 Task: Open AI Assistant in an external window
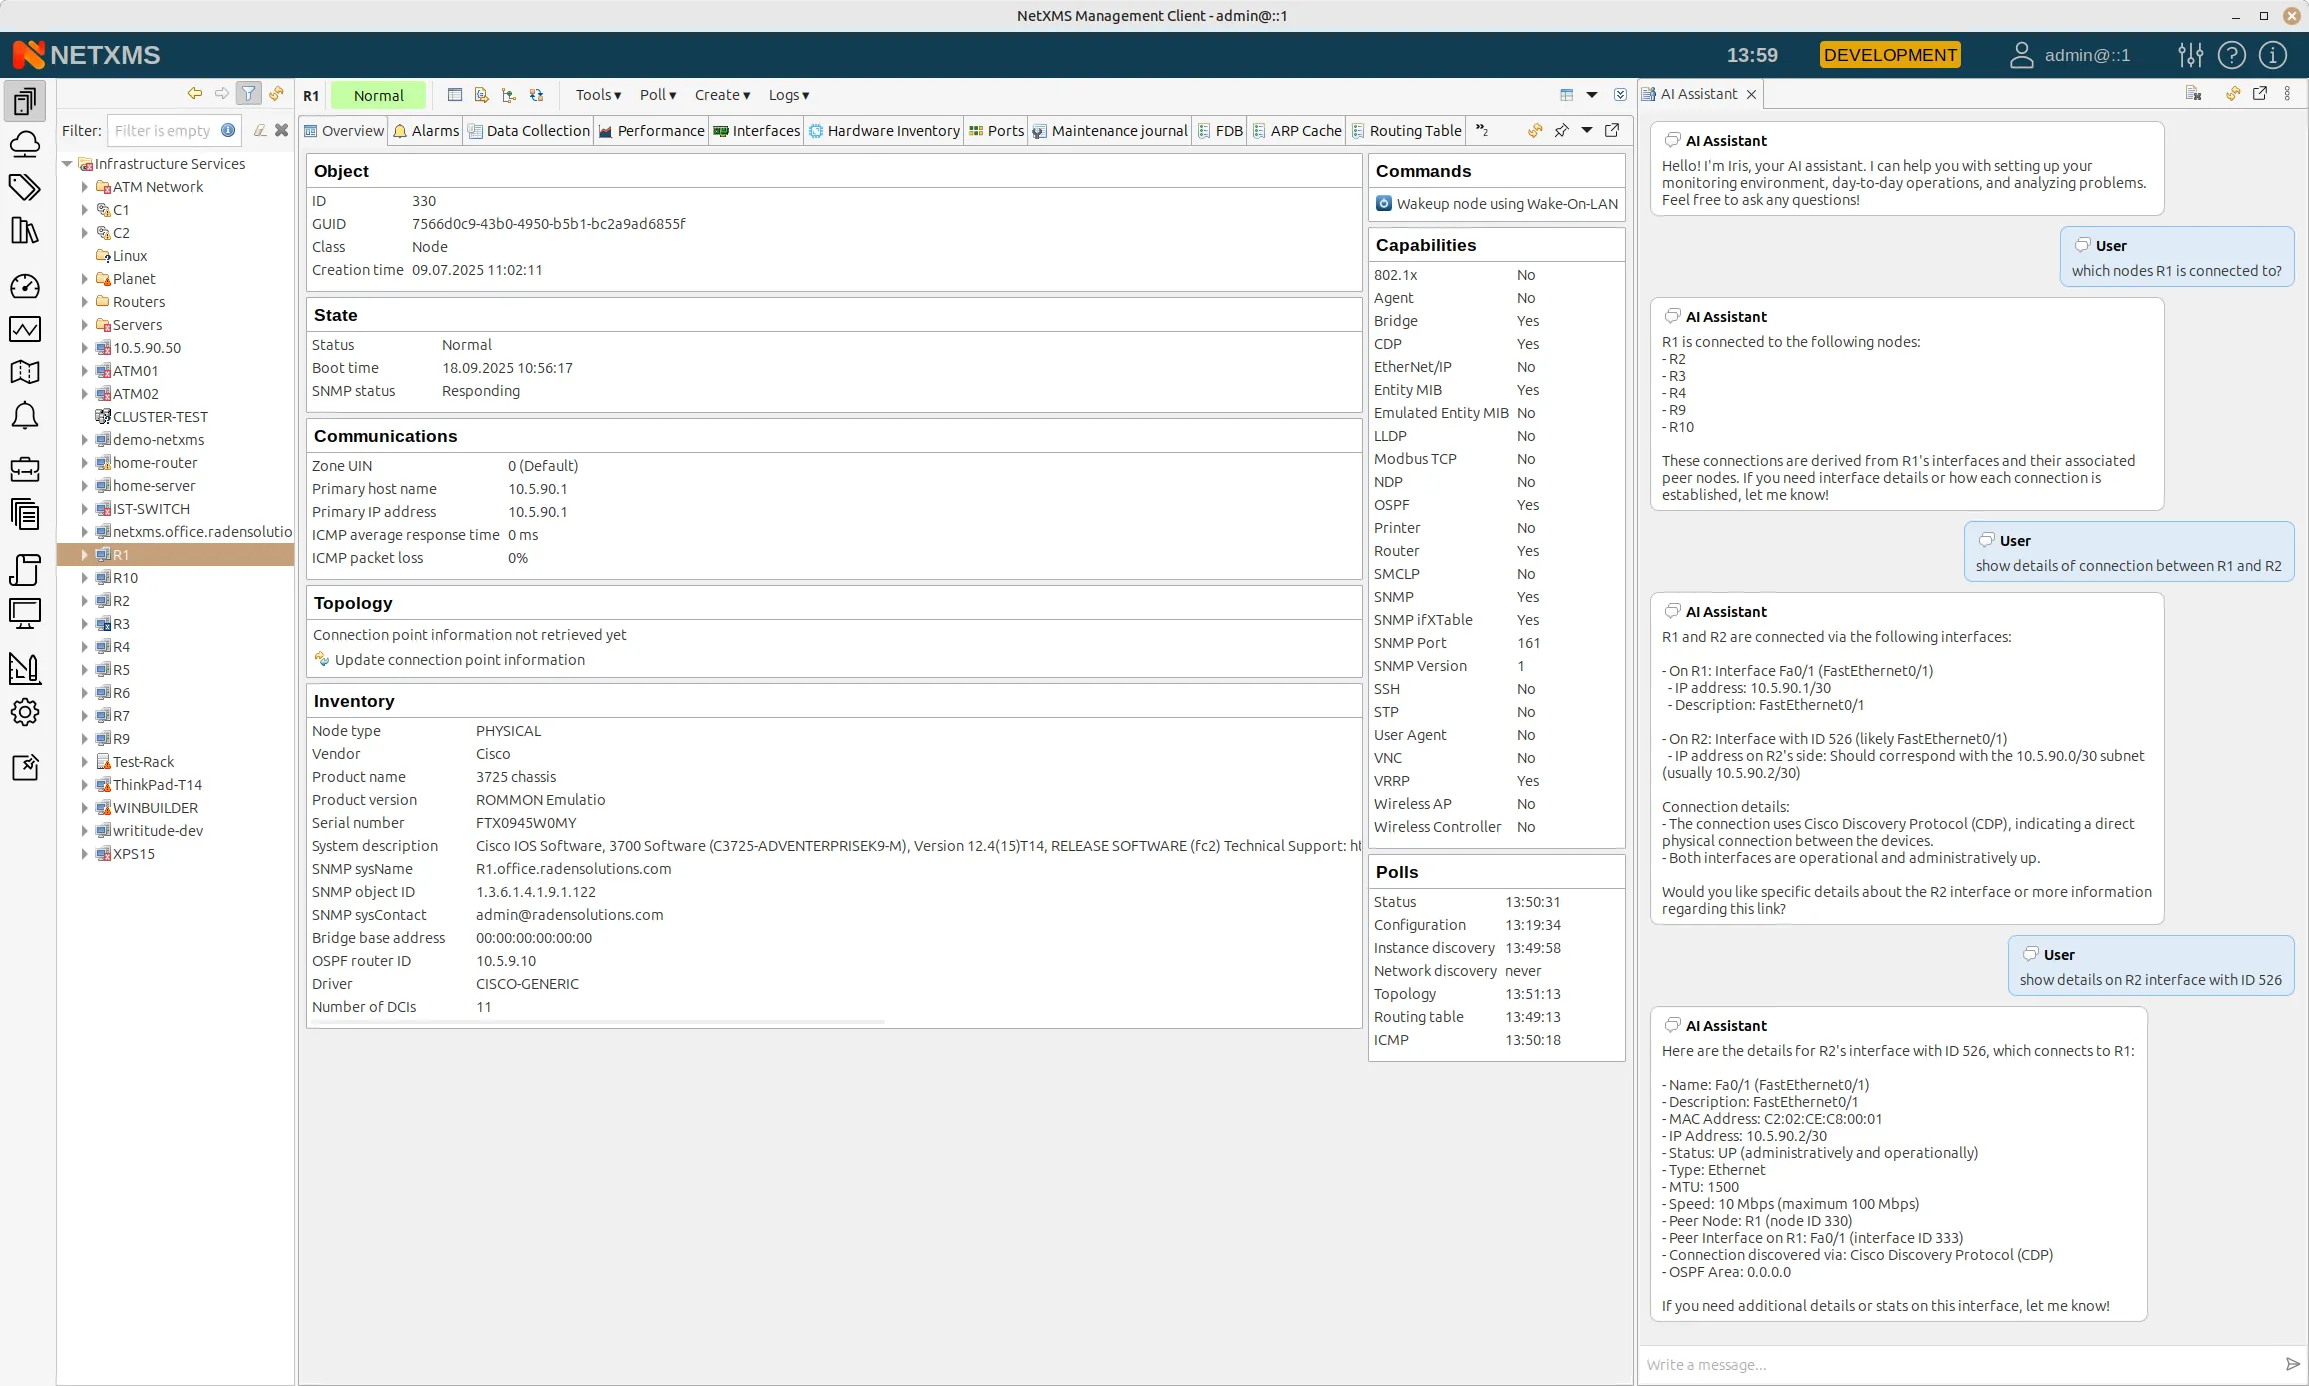click(2260, 93)
